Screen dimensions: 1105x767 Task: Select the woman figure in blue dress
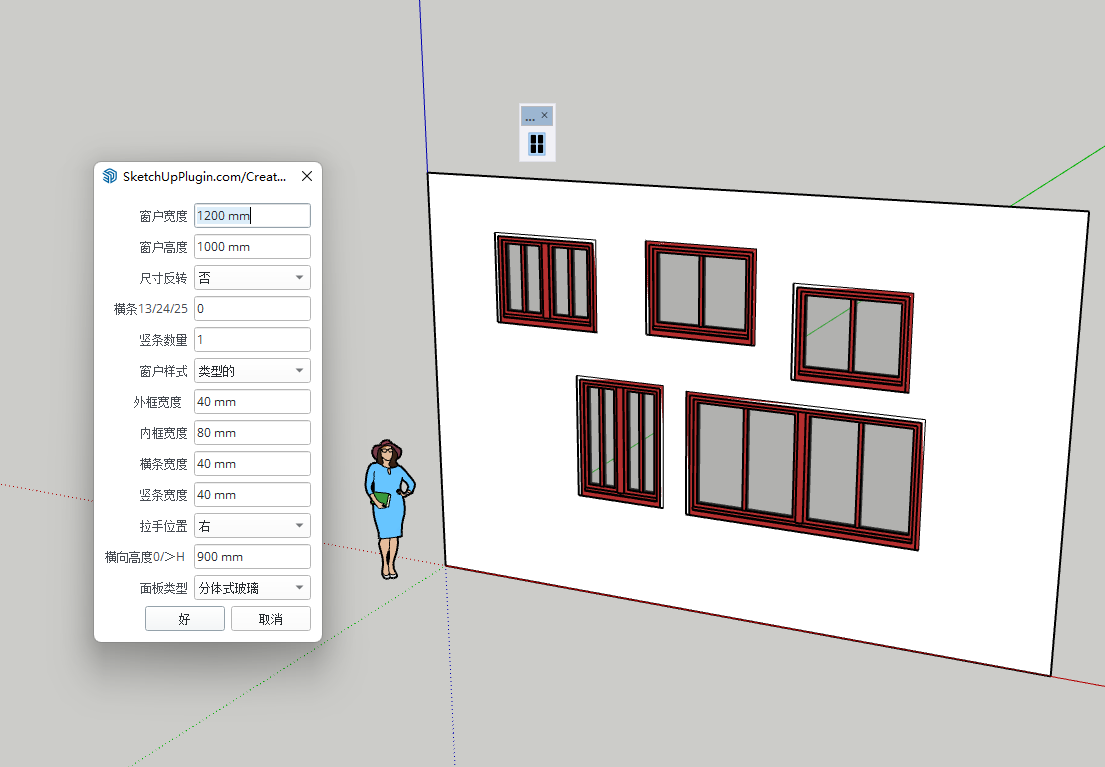388,510
